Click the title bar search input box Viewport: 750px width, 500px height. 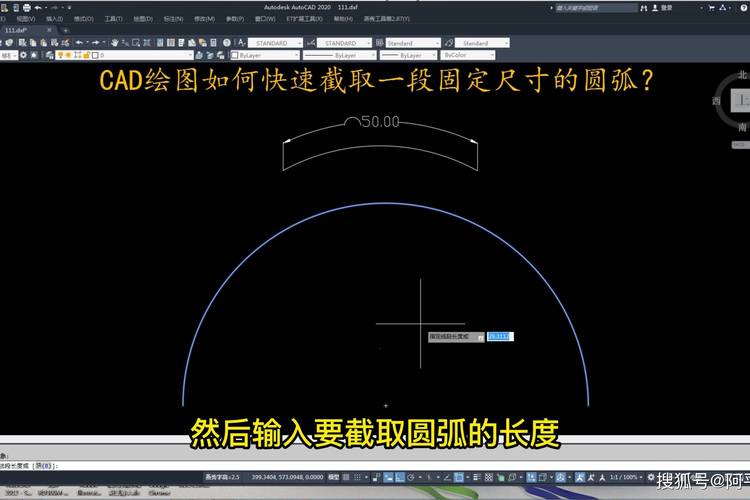click(596, 8)
